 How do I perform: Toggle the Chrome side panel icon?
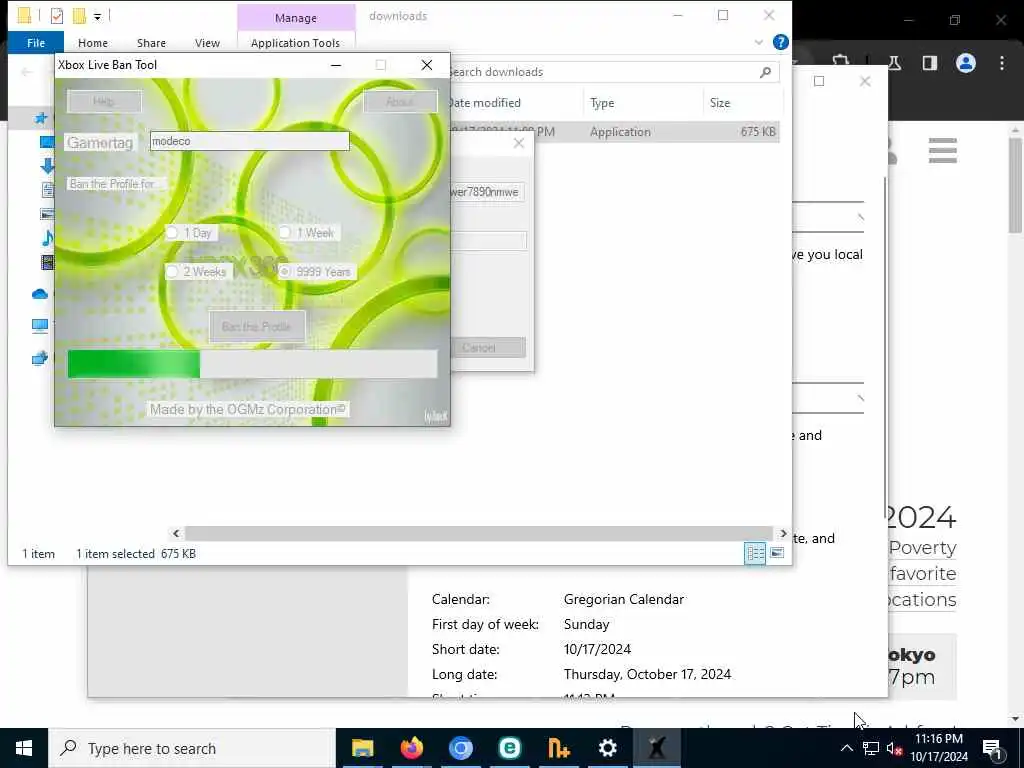click(x=930, y=63)
